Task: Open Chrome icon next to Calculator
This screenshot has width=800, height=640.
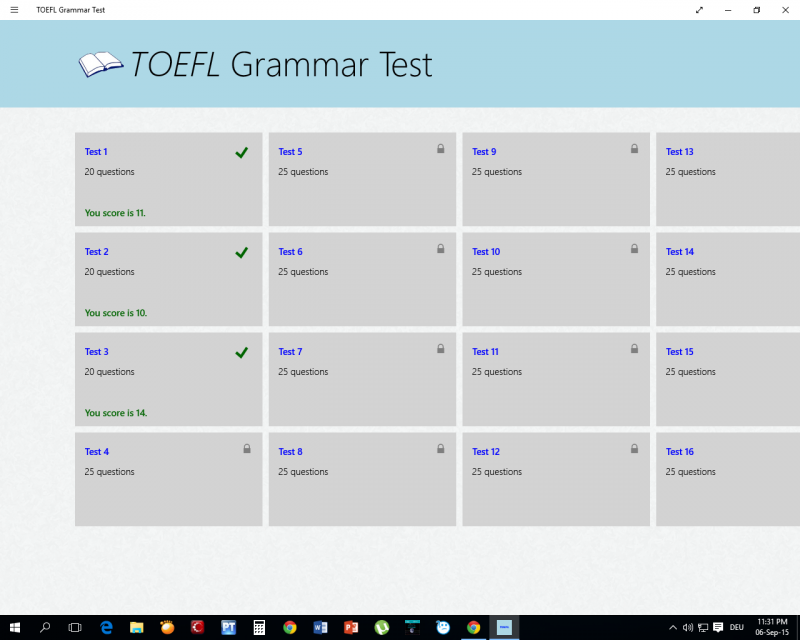Action: coord(290,627)
